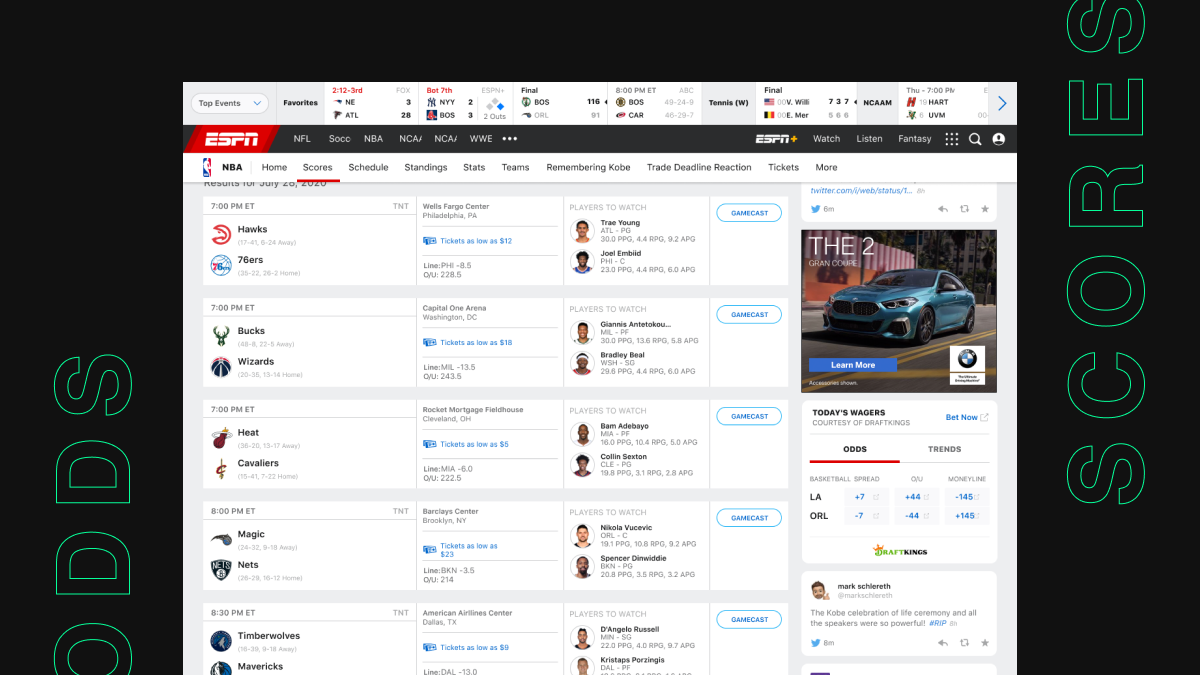Click Giannis Antetokounmpo's player photo
The image size is (1200, 675).
[x=582, y=333]
